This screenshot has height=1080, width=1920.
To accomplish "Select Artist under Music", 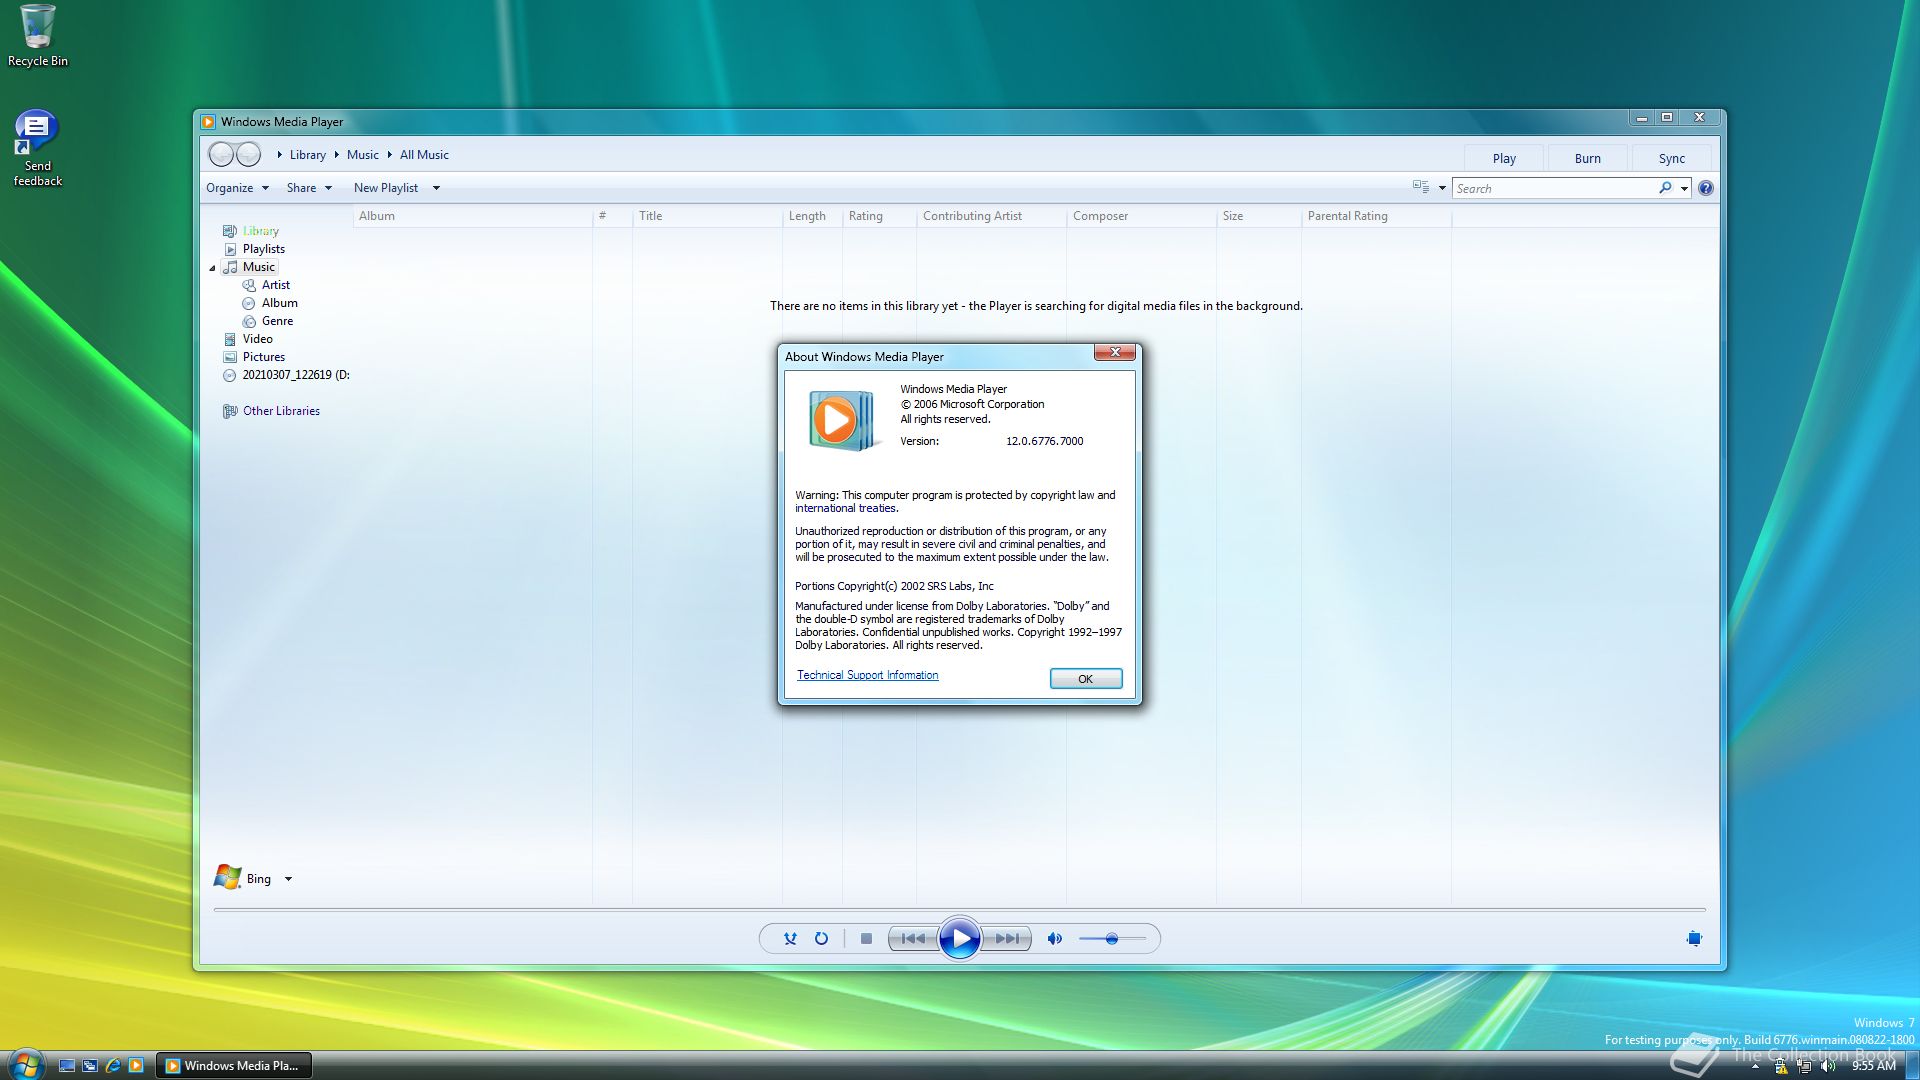I will (x=266, y=285).
